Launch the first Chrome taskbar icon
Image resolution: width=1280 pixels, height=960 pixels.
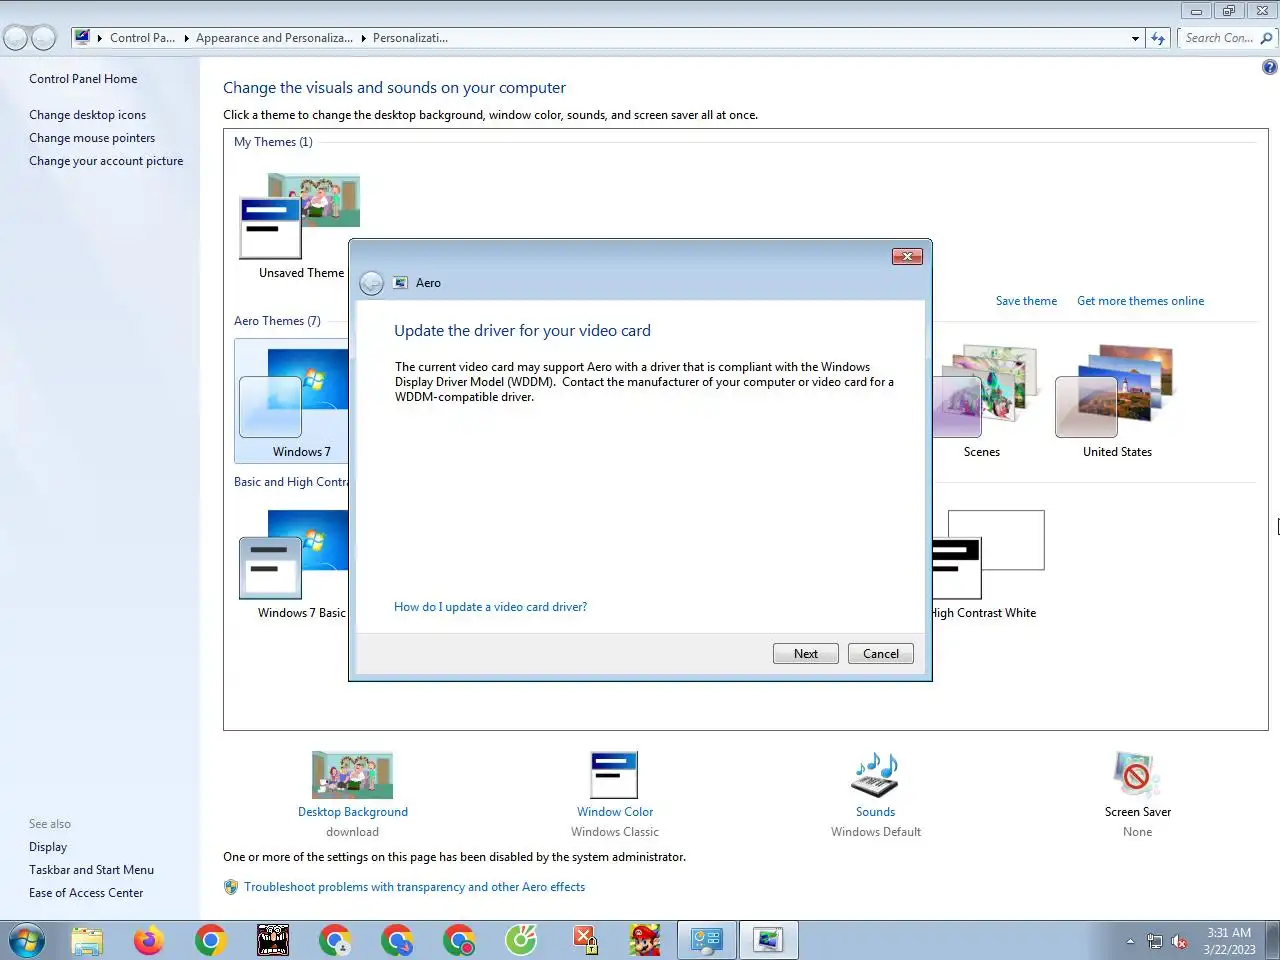(x=211, y=940)
